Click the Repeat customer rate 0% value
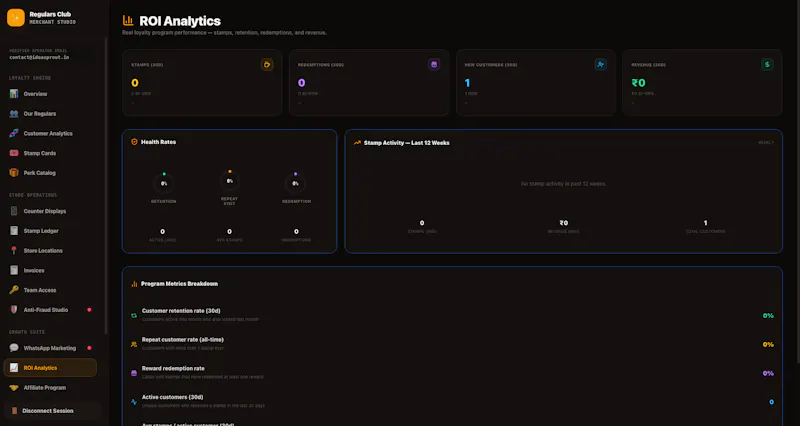The image size is (800, 426). (x=768, y=344)
